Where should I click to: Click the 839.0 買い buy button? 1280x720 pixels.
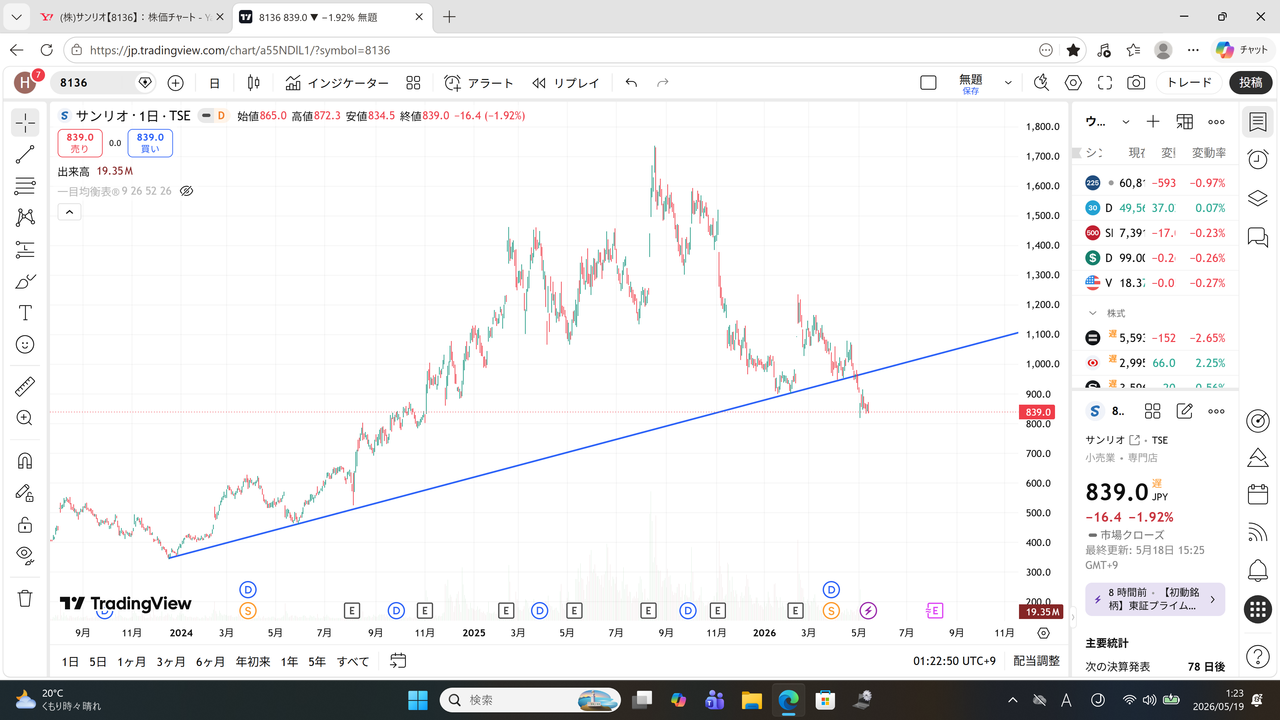tap(150, 143)
